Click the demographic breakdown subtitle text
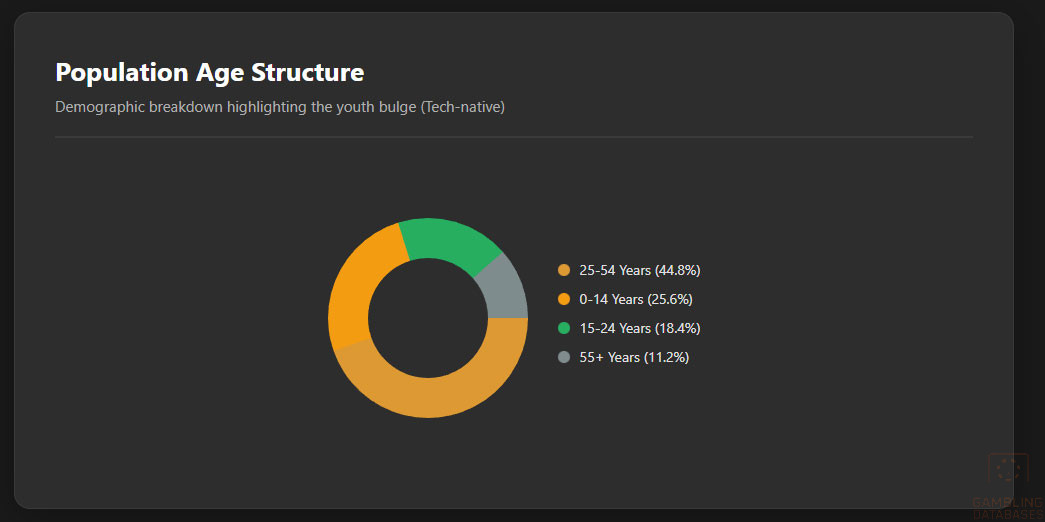This screenshot has width=1045, height=522. click(x=279, y=107)
